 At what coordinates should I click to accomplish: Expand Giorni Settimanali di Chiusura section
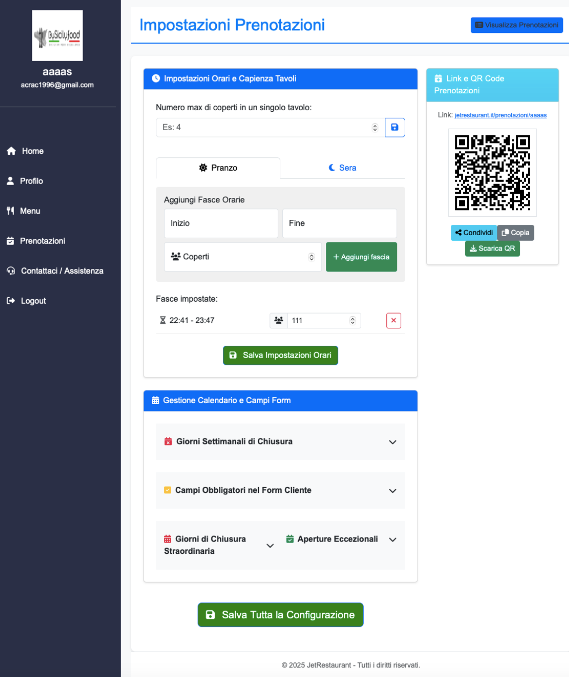280,442
